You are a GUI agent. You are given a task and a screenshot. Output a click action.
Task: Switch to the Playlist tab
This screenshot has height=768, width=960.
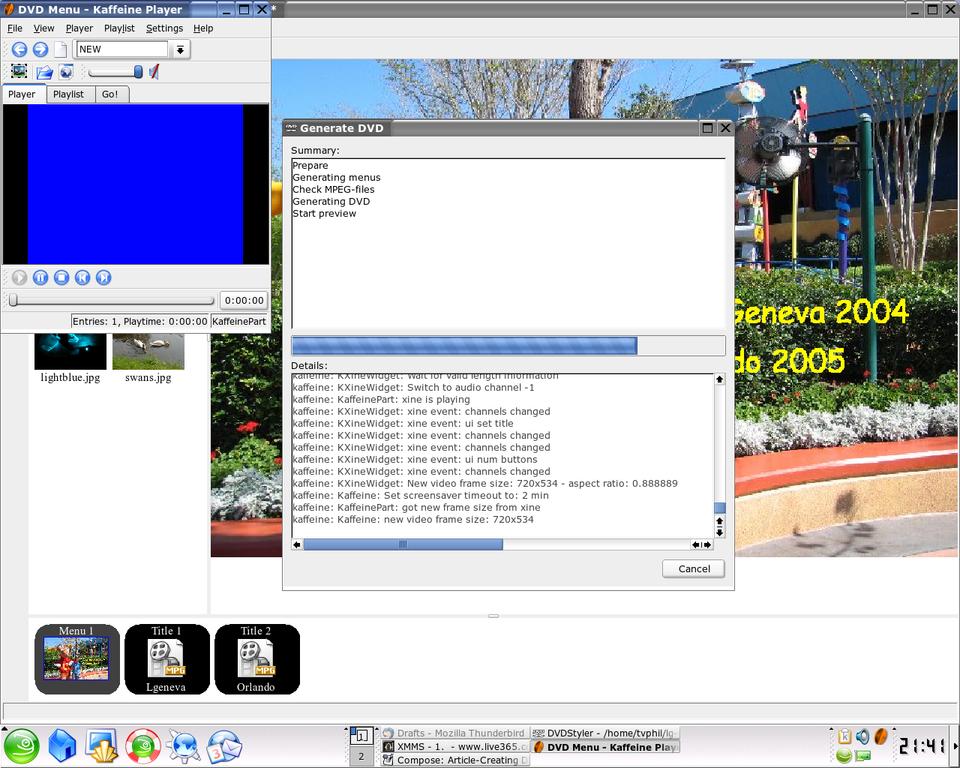pyautogui.click(x=69, y=94)
